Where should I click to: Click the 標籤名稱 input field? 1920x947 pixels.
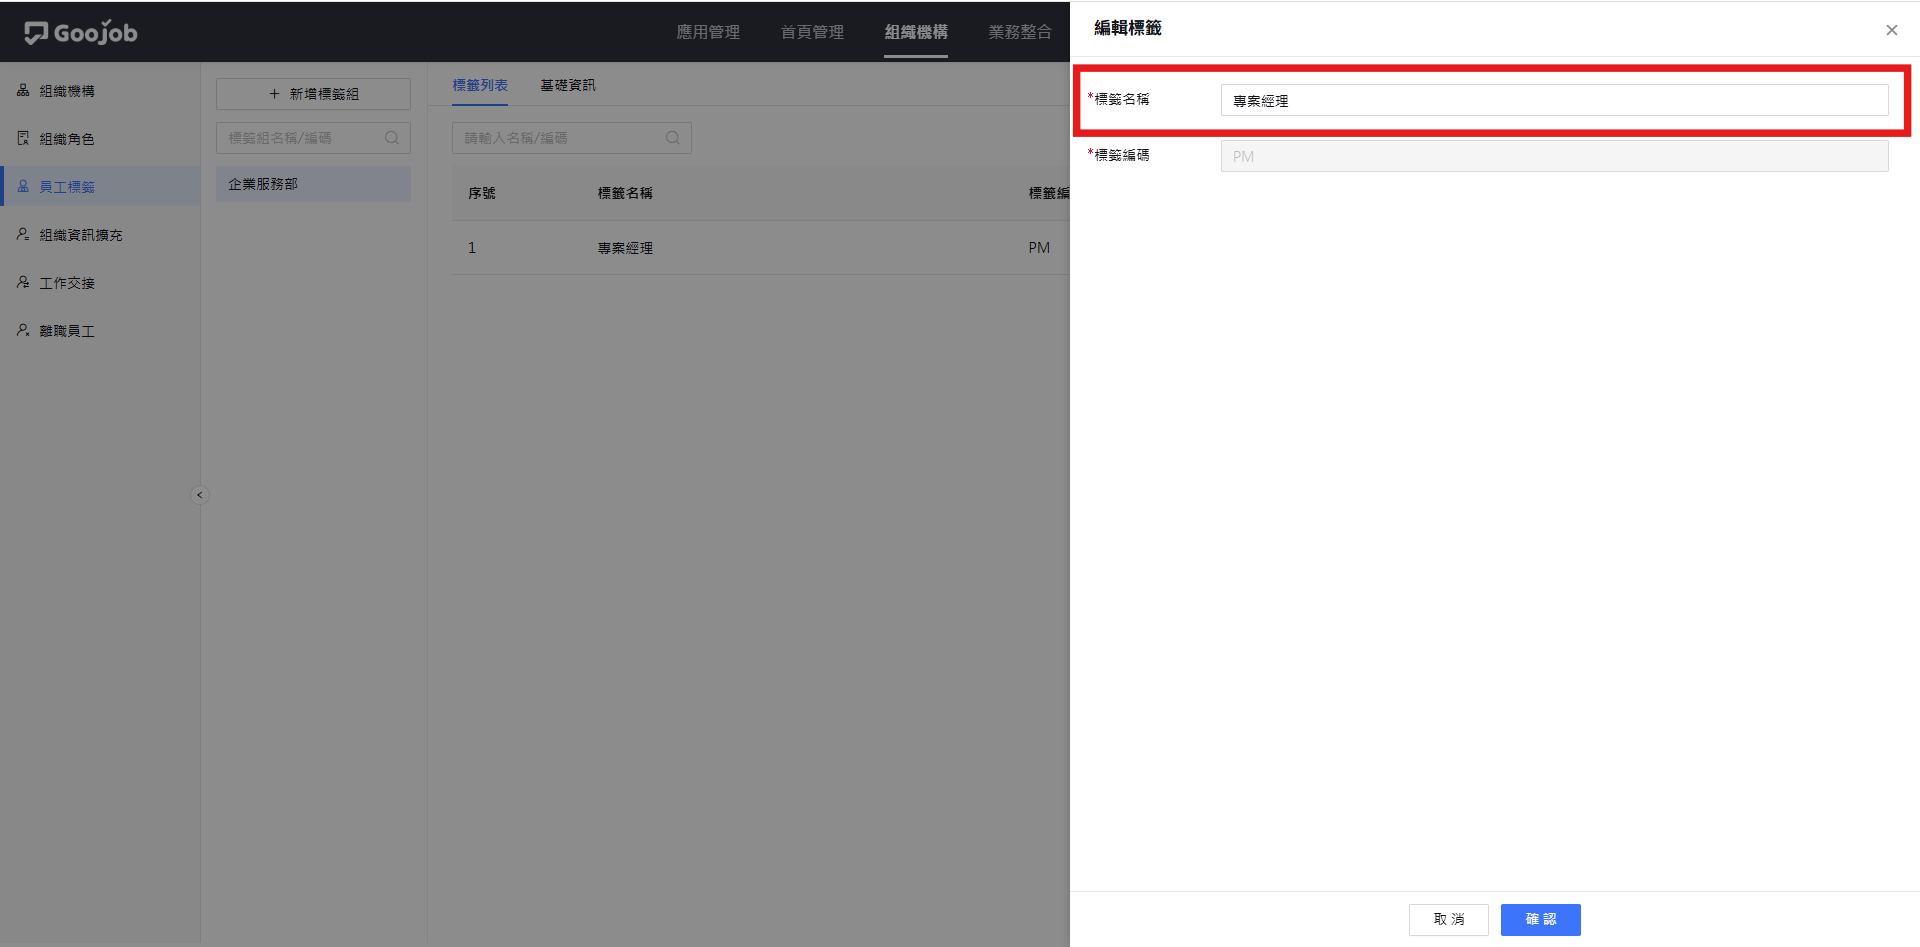coord(1555,100)
